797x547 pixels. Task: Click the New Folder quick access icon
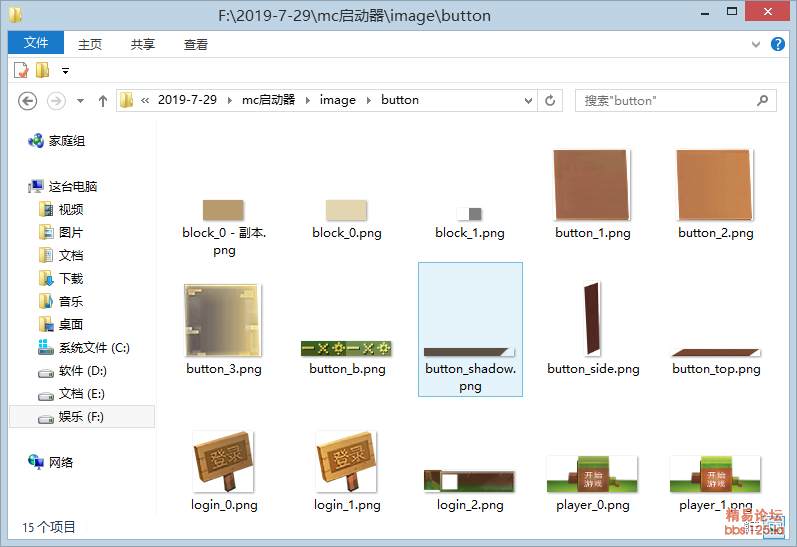point(43,70)
